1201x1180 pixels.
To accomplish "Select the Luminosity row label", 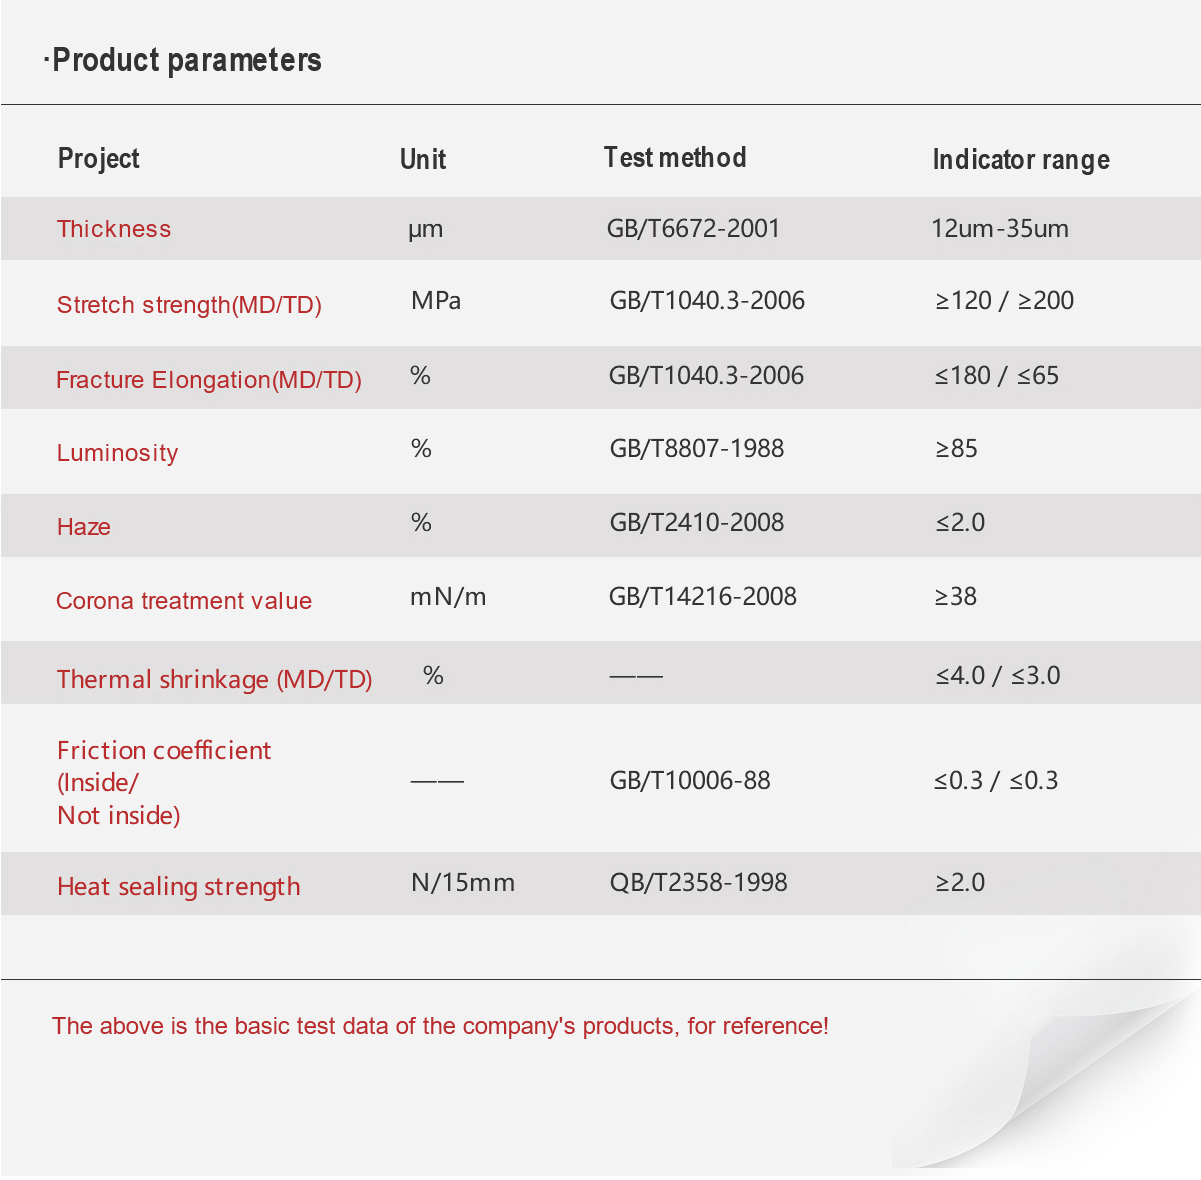I will (x=118, y=453).
